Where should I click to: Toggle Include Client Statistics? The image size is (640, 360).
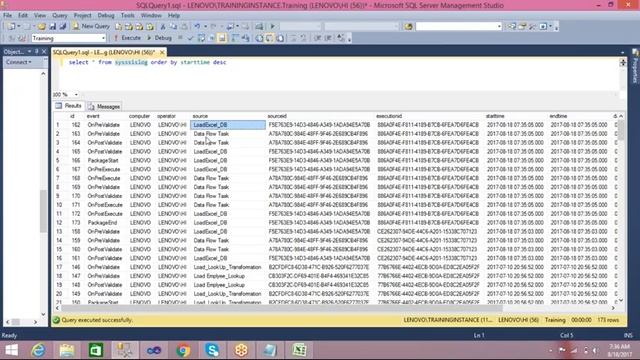(245, 38)
